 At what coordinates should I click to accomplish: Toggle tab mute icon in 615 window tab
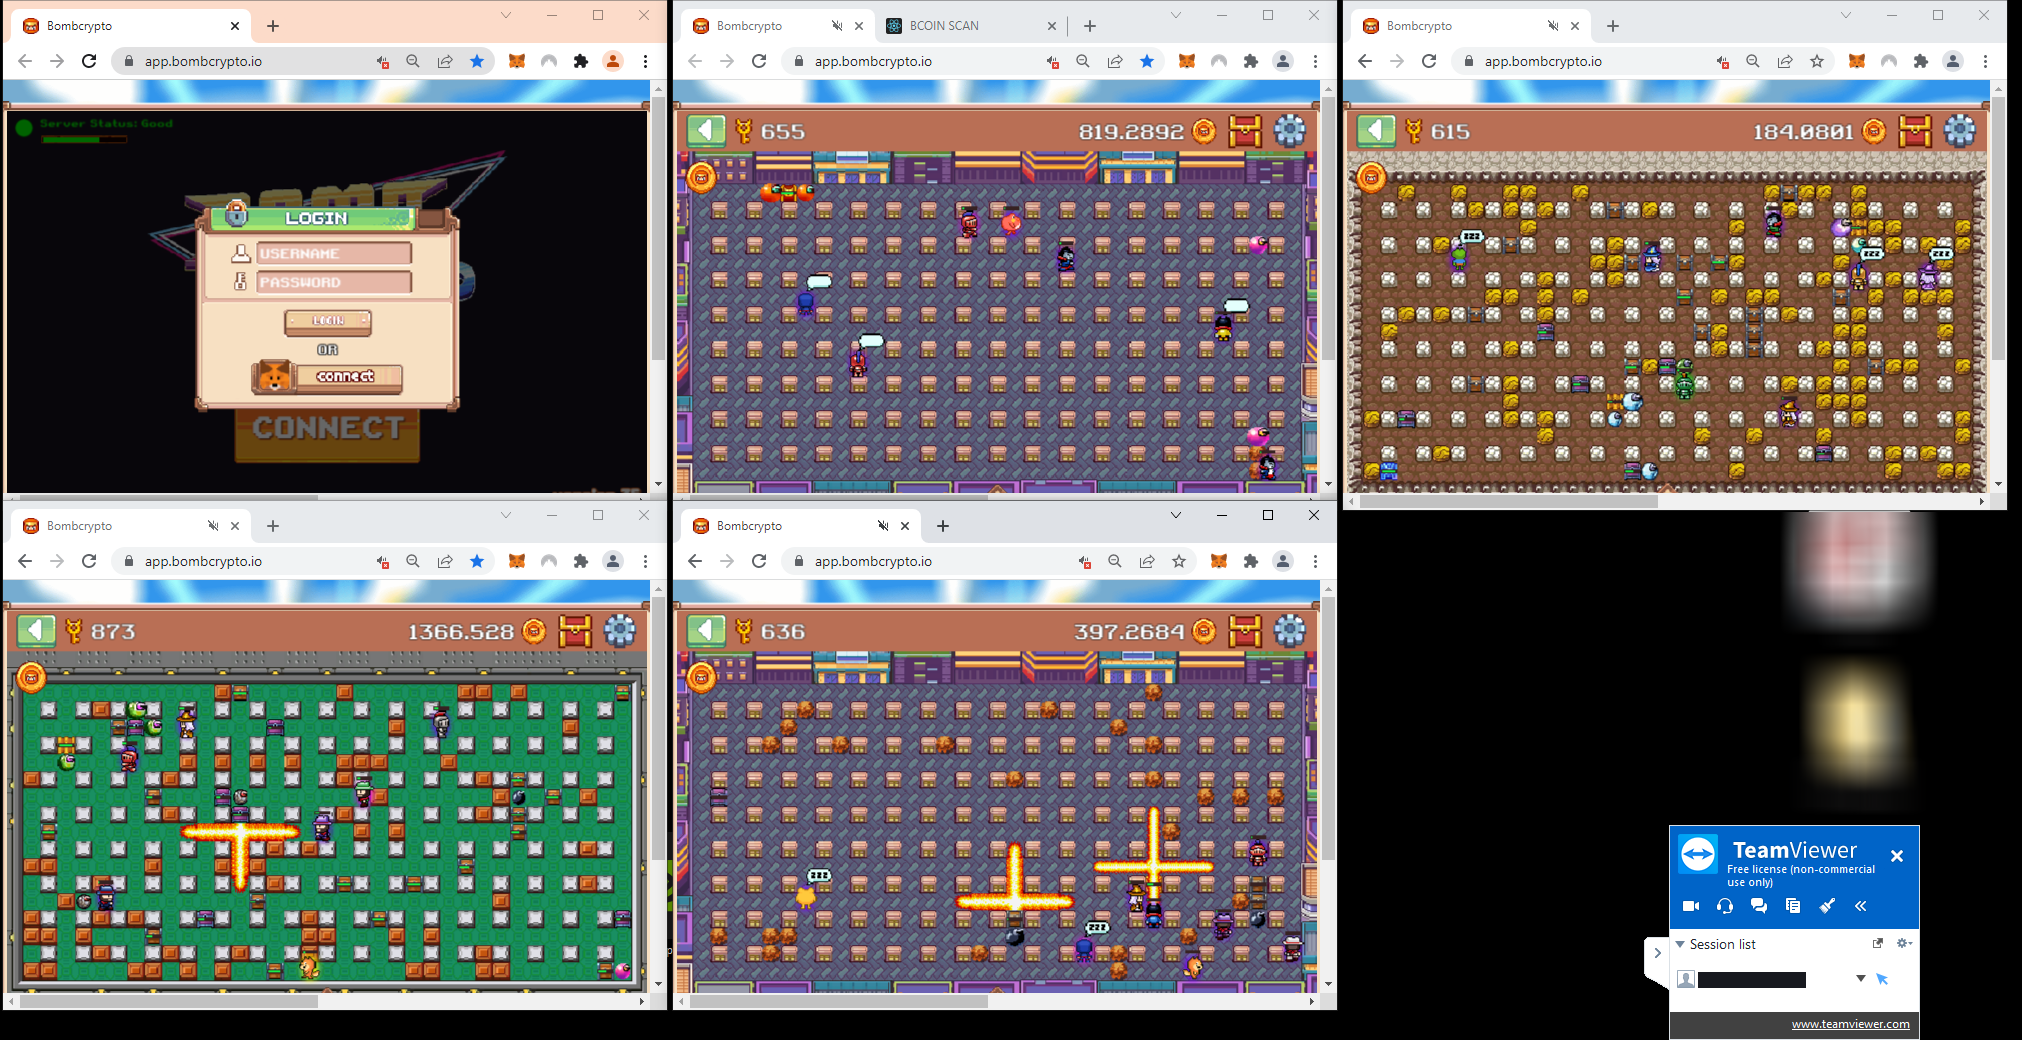coord(1553,26)
